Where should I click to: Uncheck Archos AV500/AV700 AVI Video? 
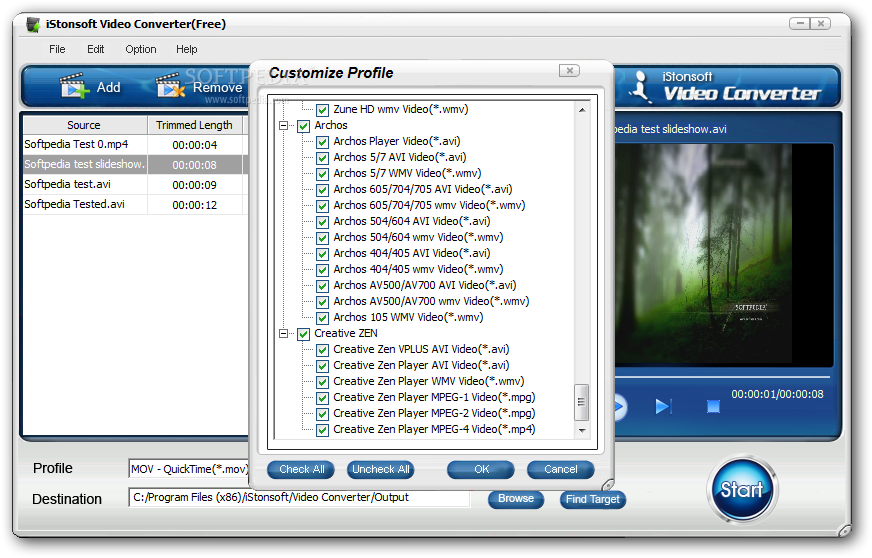(323, 286)
